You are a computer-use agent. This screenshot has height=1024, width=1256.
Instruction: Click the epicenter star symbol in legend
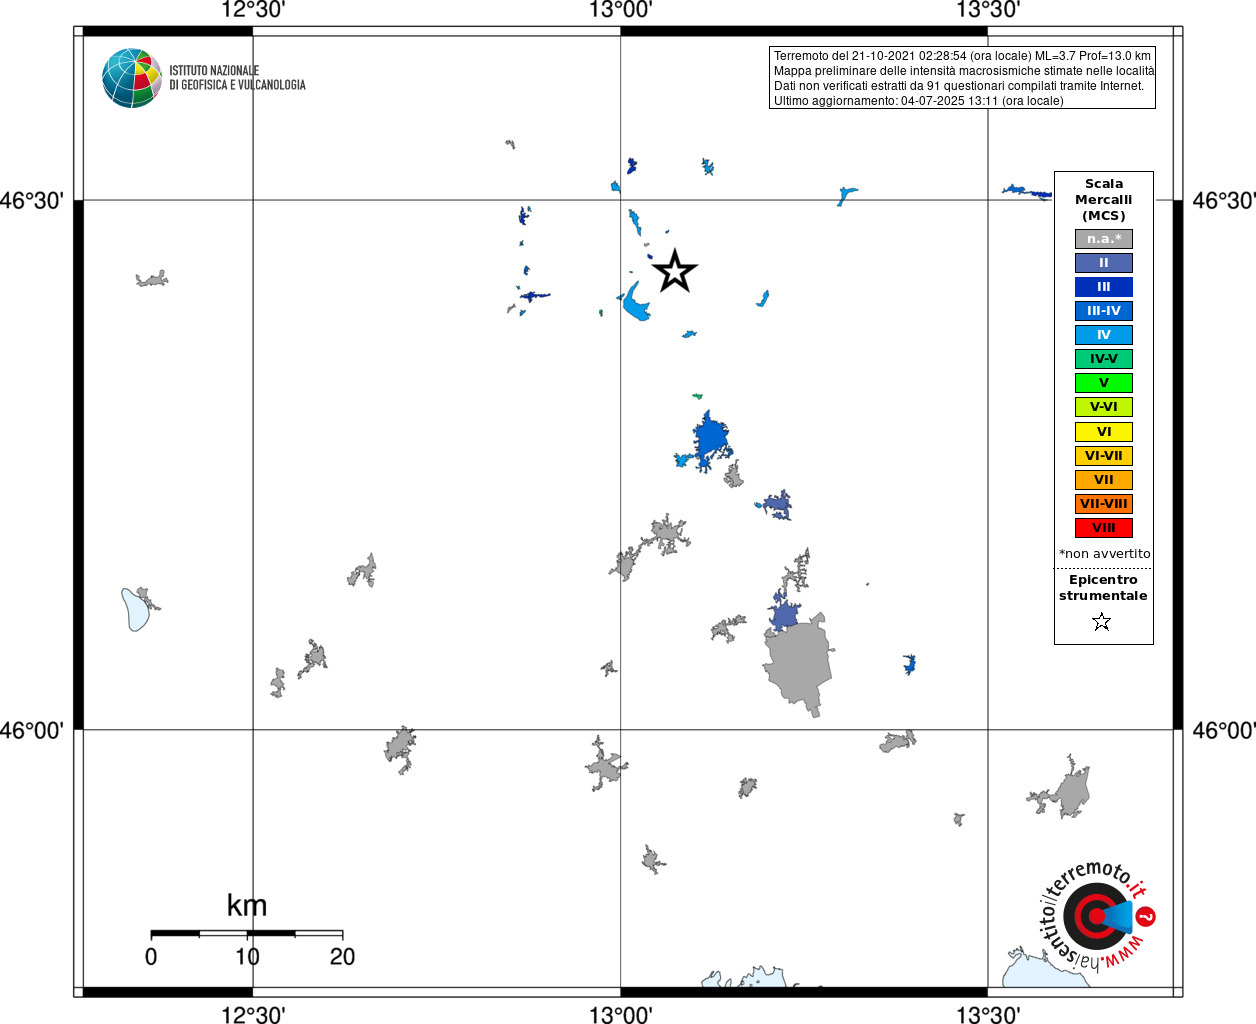pos(1102,622)
